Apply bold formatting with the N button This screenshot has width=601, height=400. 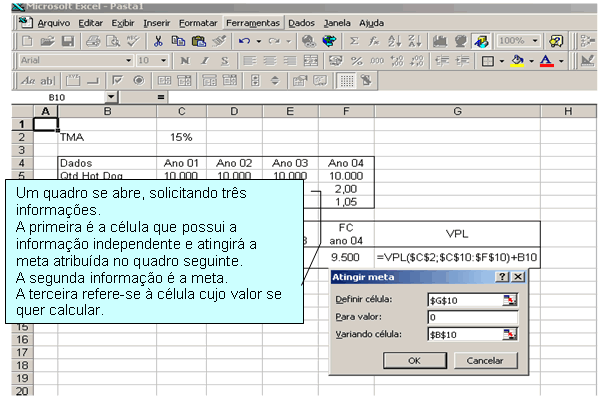pyautogui.click(x=185, y=61)
